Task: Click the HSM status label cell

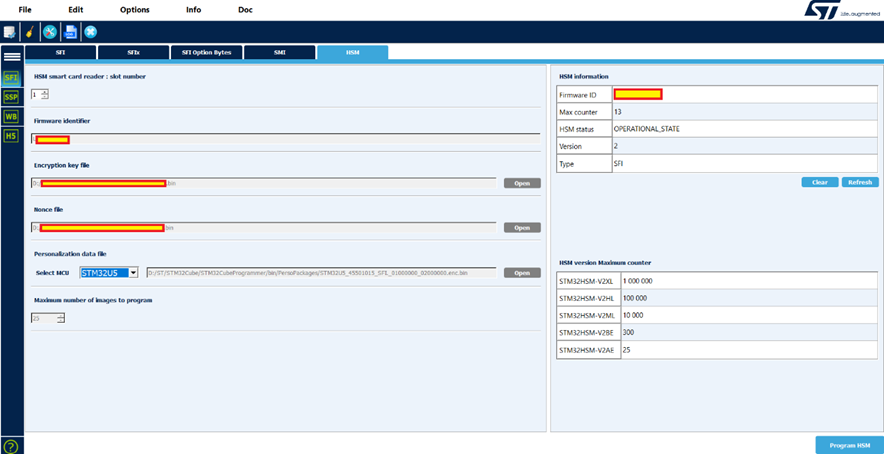Action: 584,129
